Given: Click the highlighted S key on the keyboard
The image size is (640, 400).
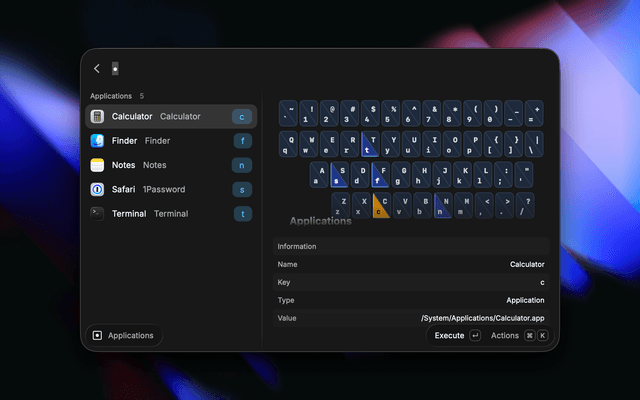Looking at the screenshot, I should pos(339,175).
